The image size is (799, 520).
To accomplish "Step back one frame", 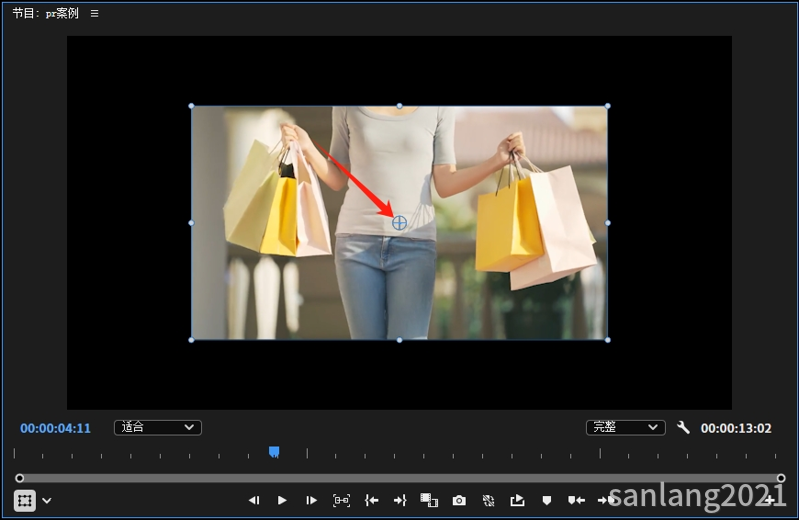I will 254,500.
